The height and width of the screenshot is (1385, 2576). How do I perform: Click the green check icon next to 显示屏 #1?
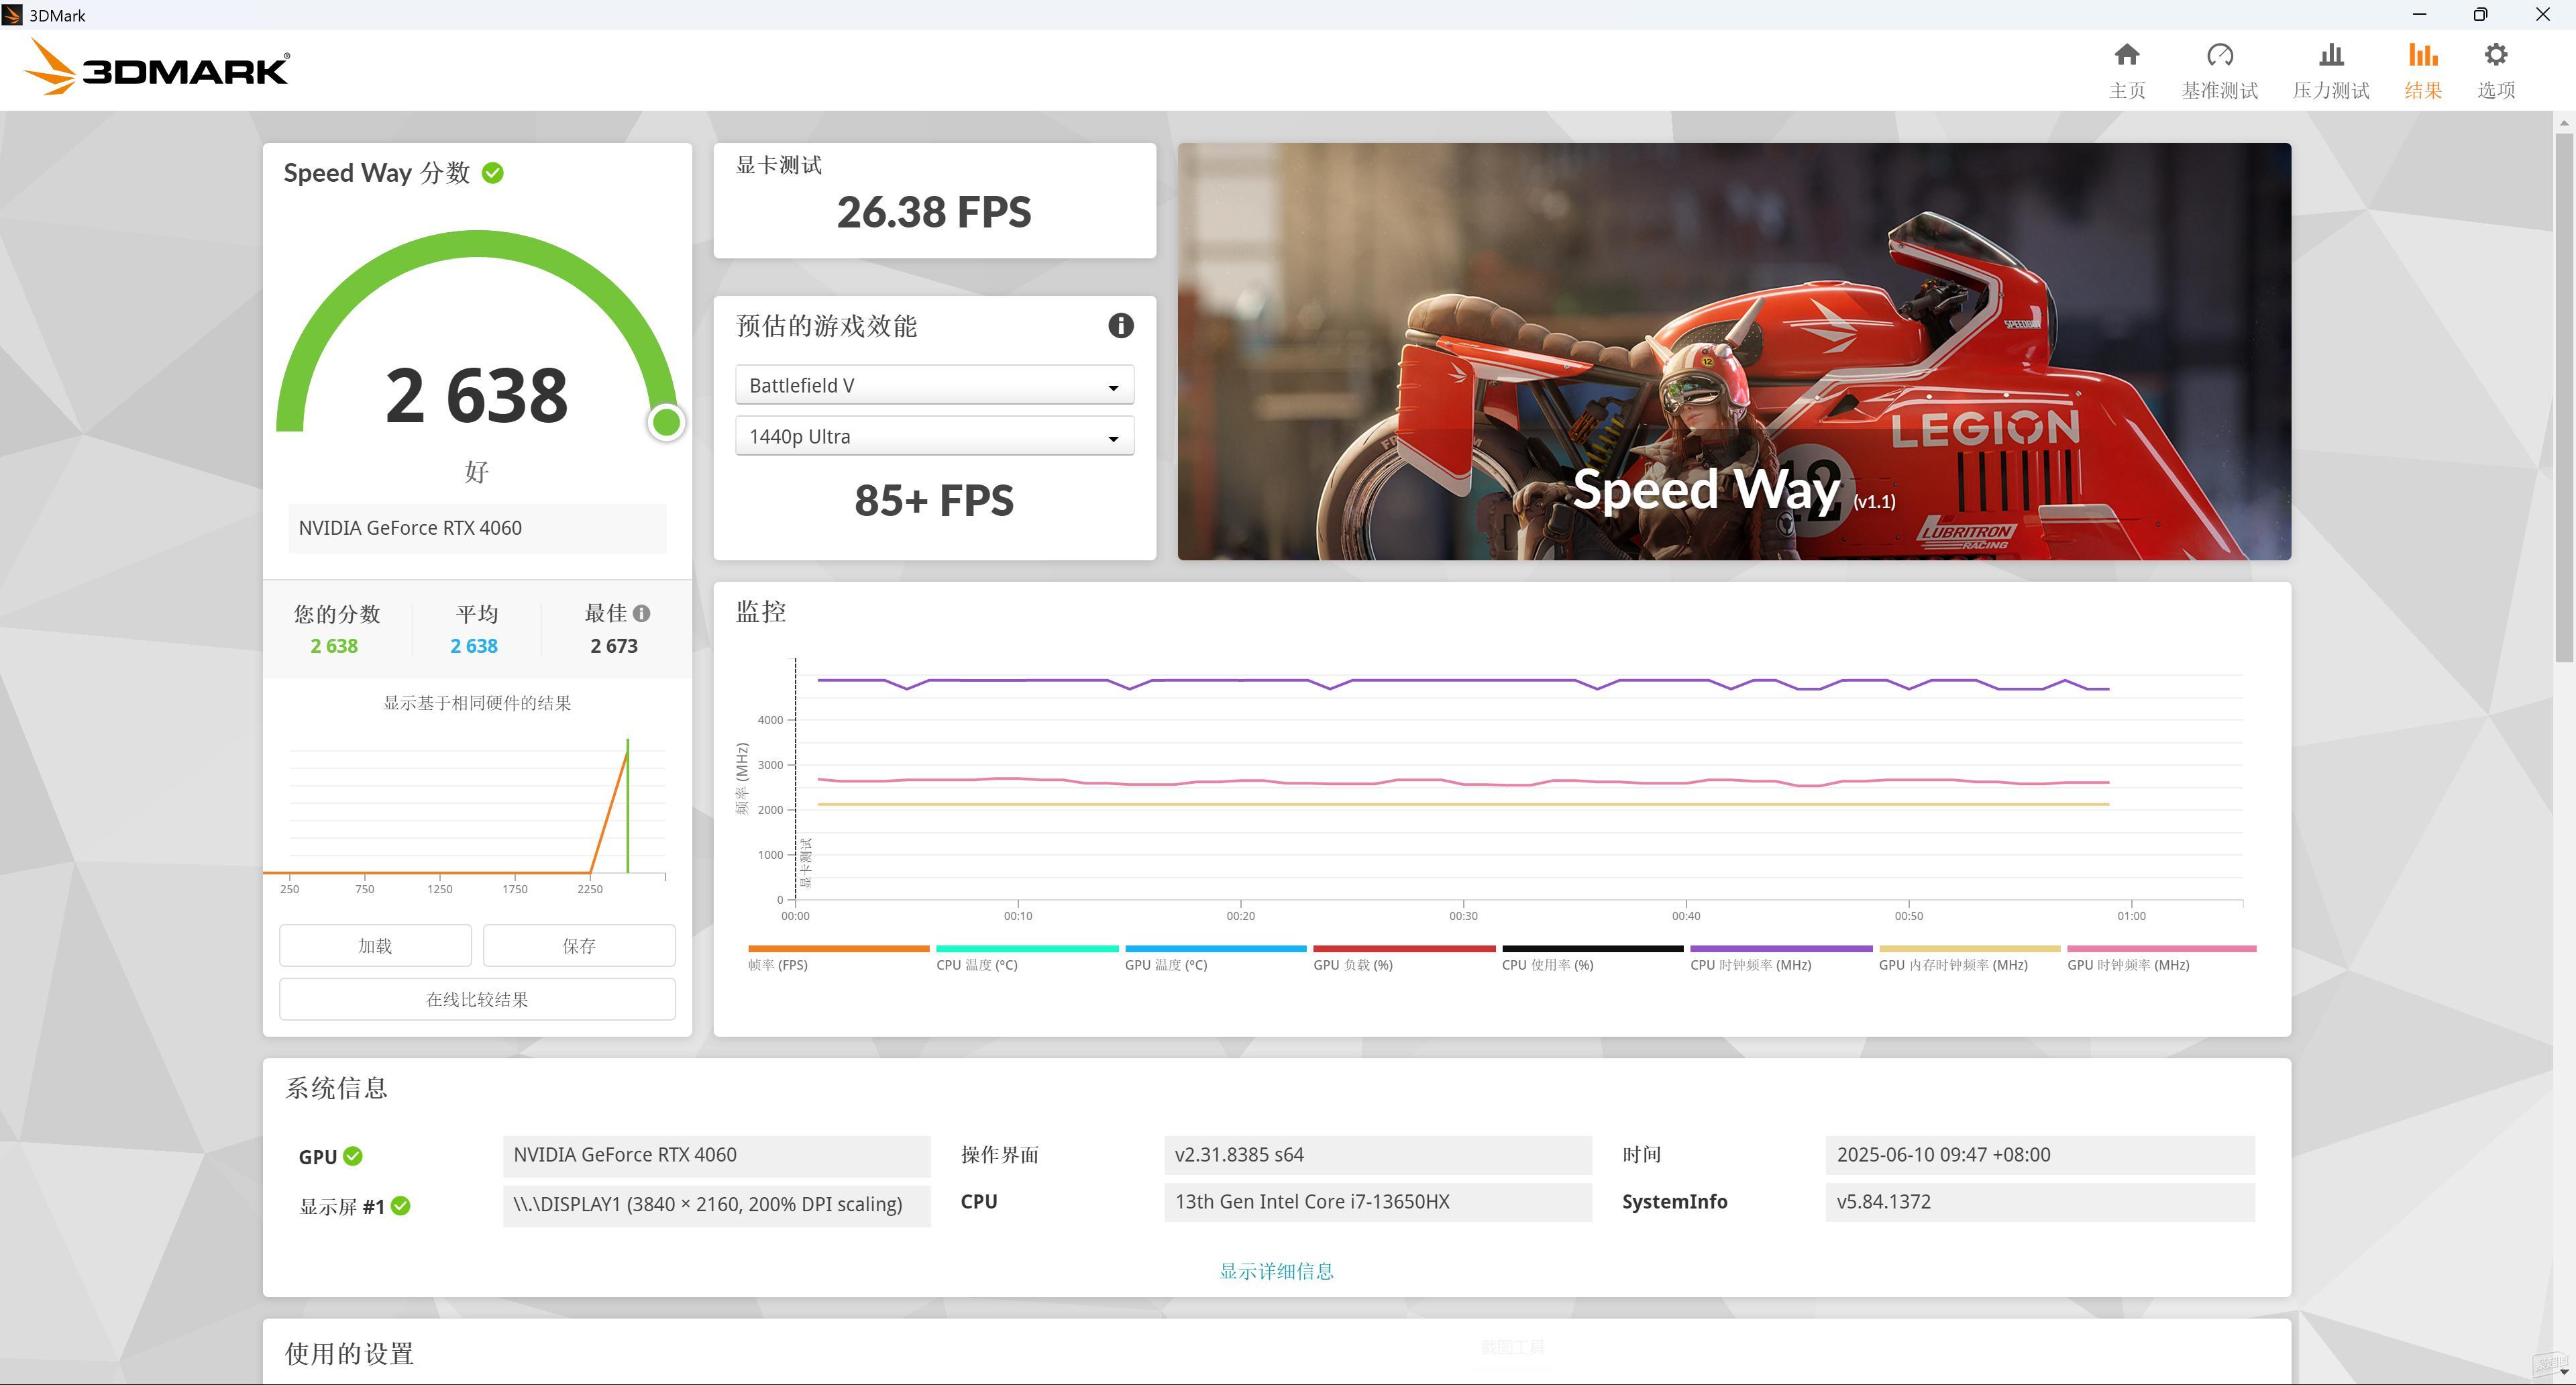400,1206
